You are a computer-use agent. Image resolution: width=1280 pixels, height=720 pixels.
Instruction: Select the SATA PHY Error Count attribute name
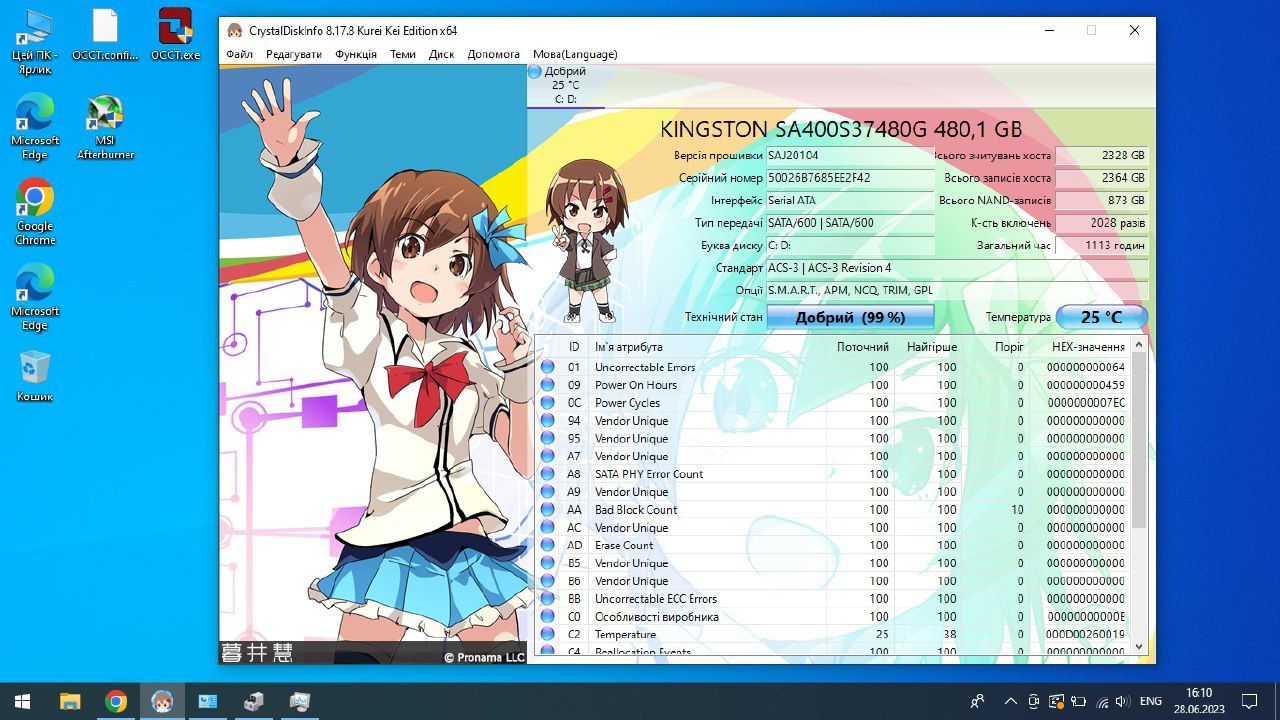(x=649, y=474)
